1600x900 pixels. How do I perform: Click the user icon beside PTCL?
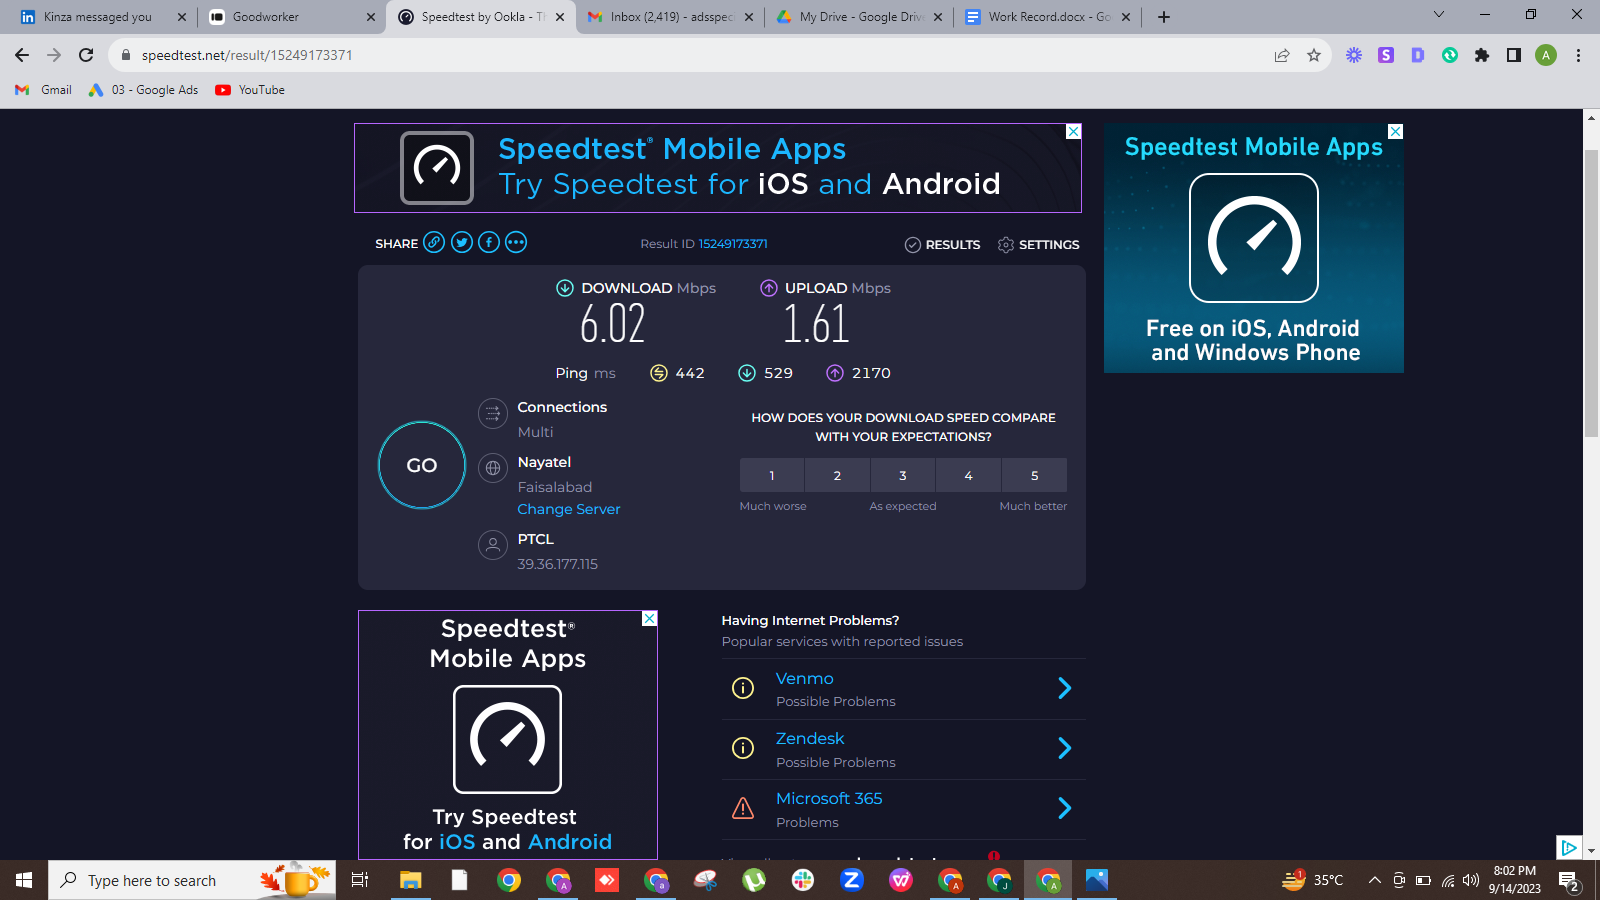(493, 545)
